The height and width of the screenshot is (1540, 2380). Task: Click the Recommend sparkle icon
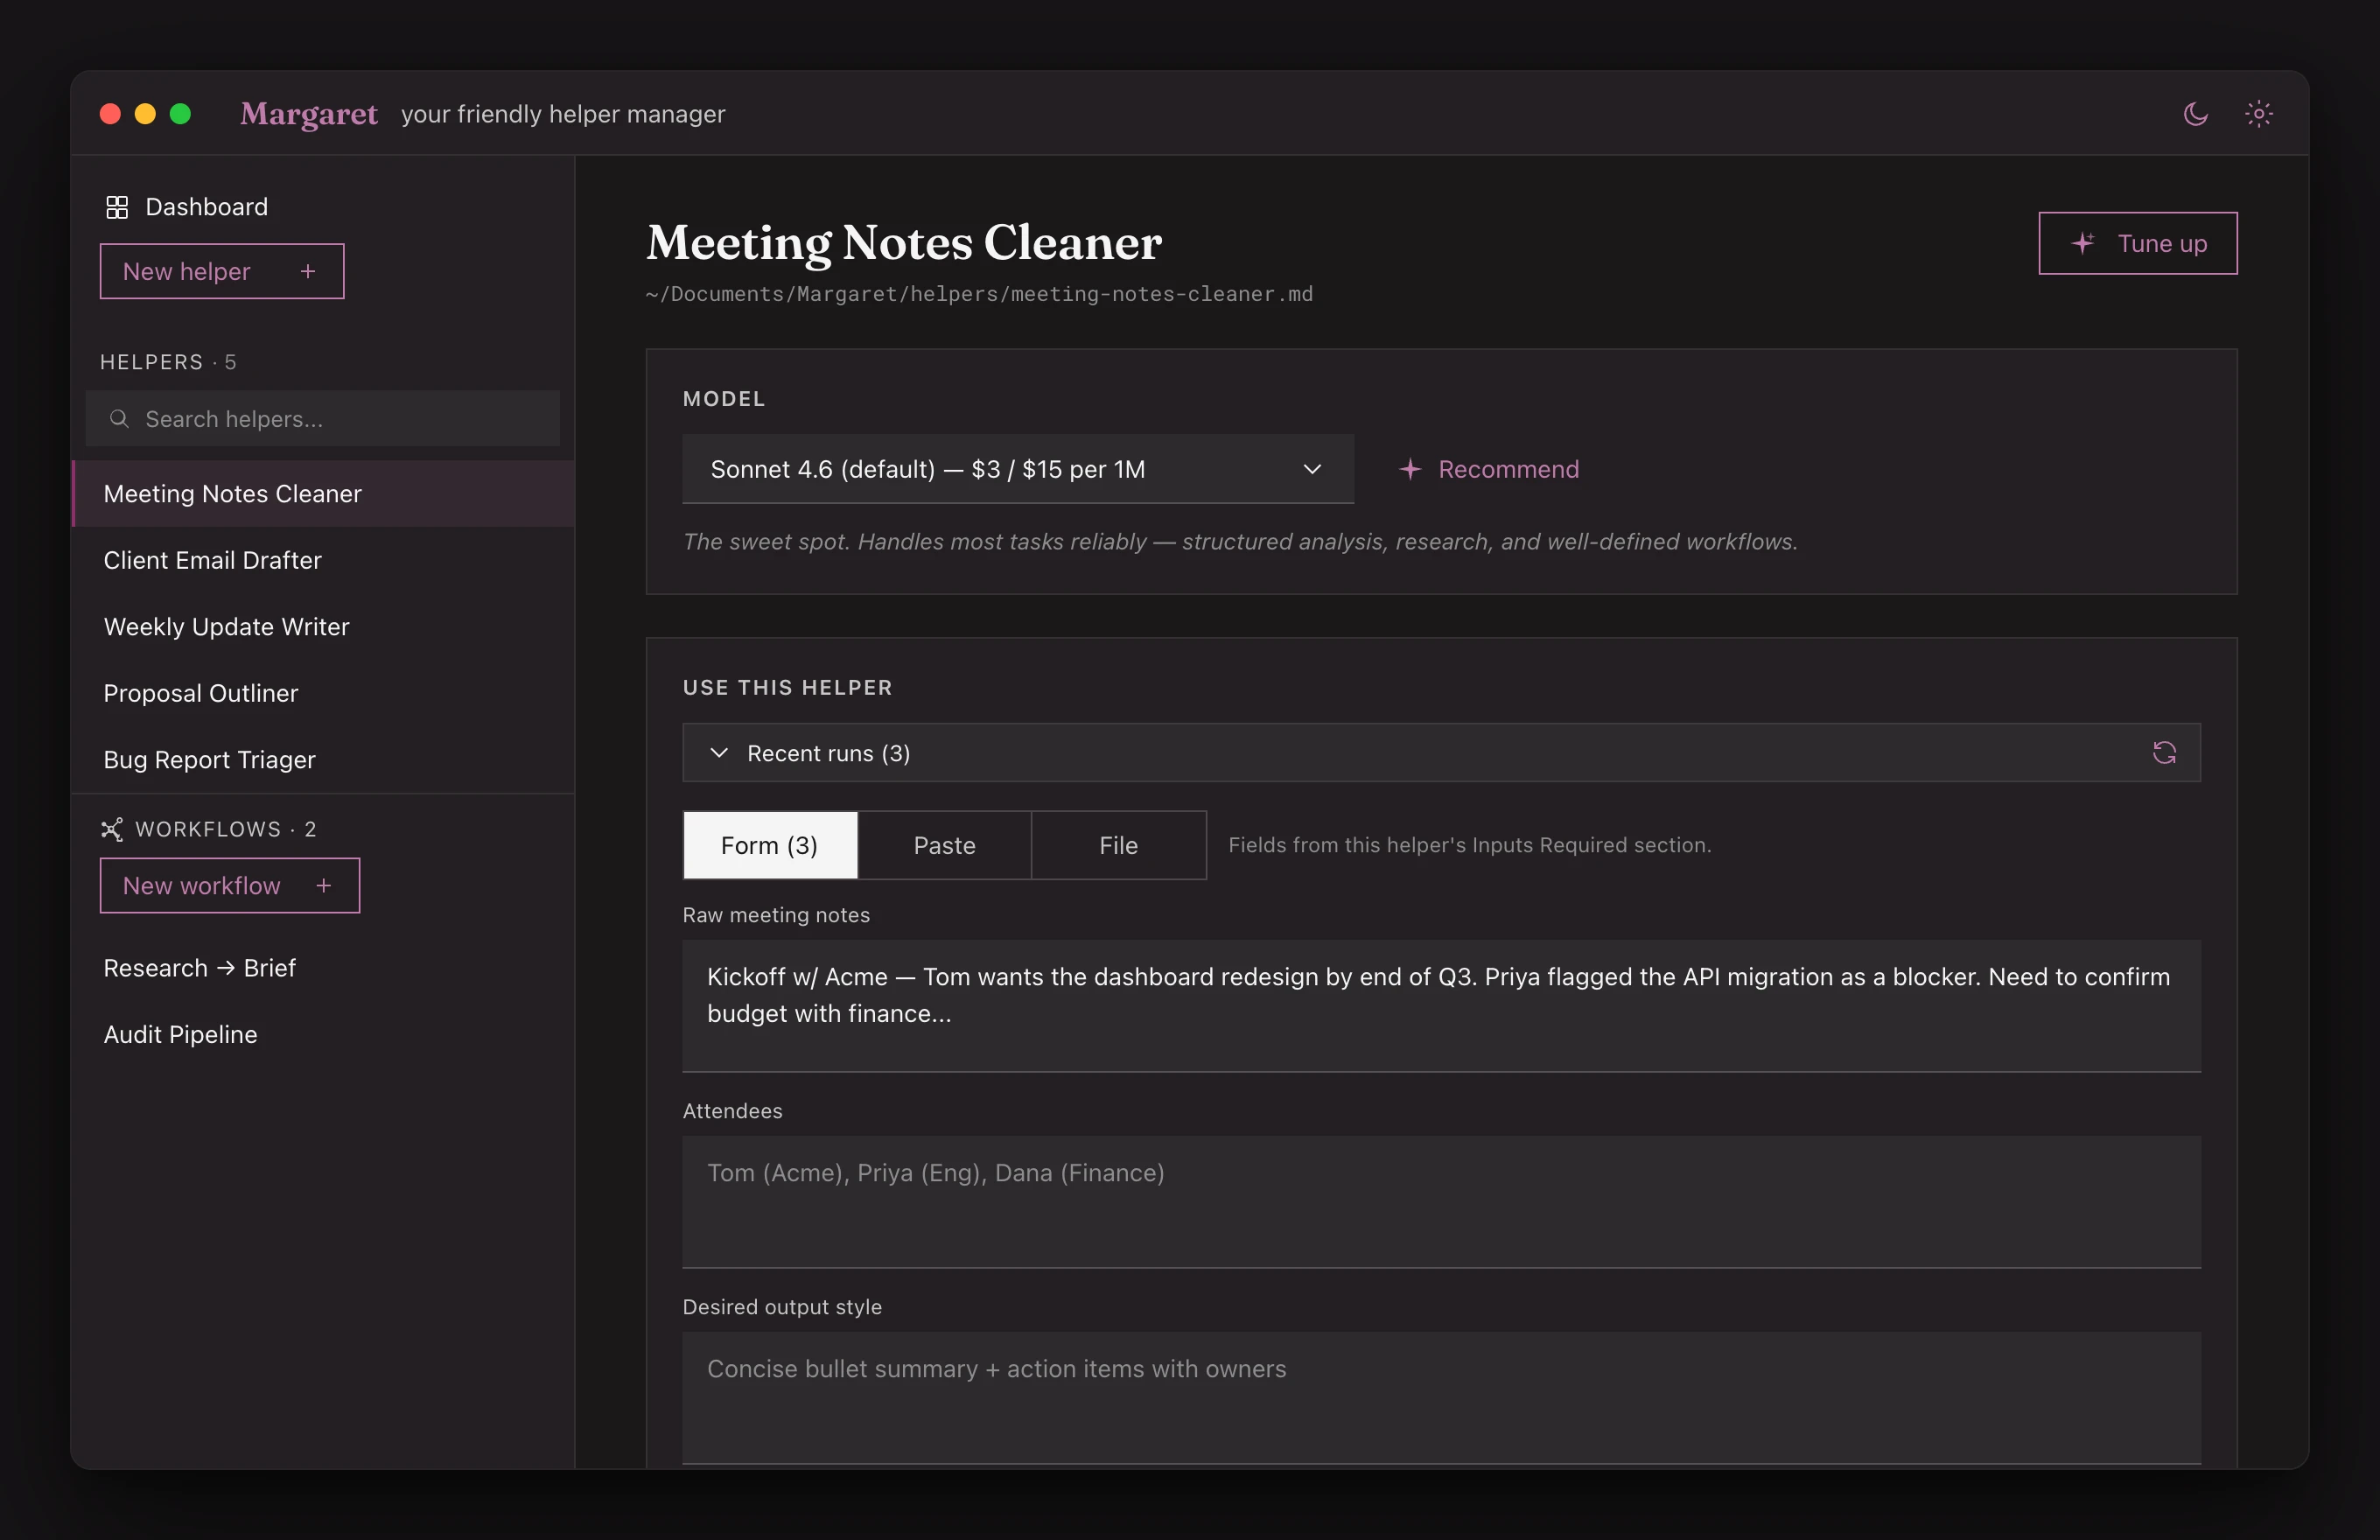(x=1410, y=469)
